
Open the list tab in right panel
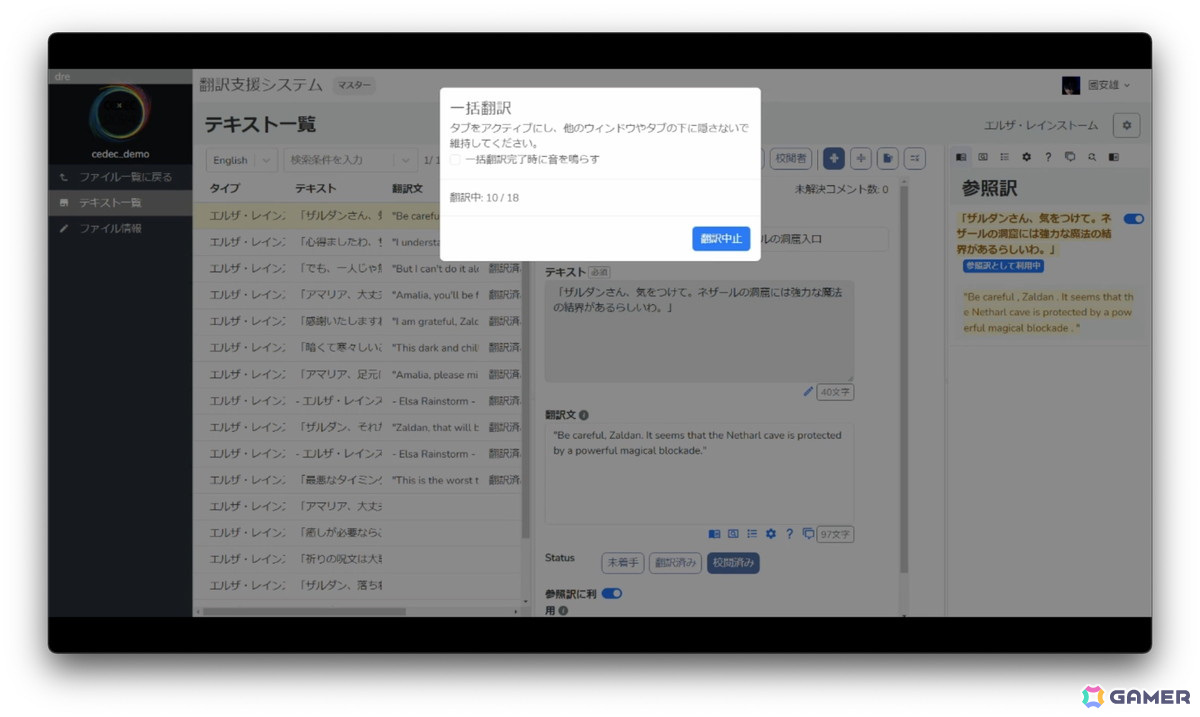[x=1005, y=157]
